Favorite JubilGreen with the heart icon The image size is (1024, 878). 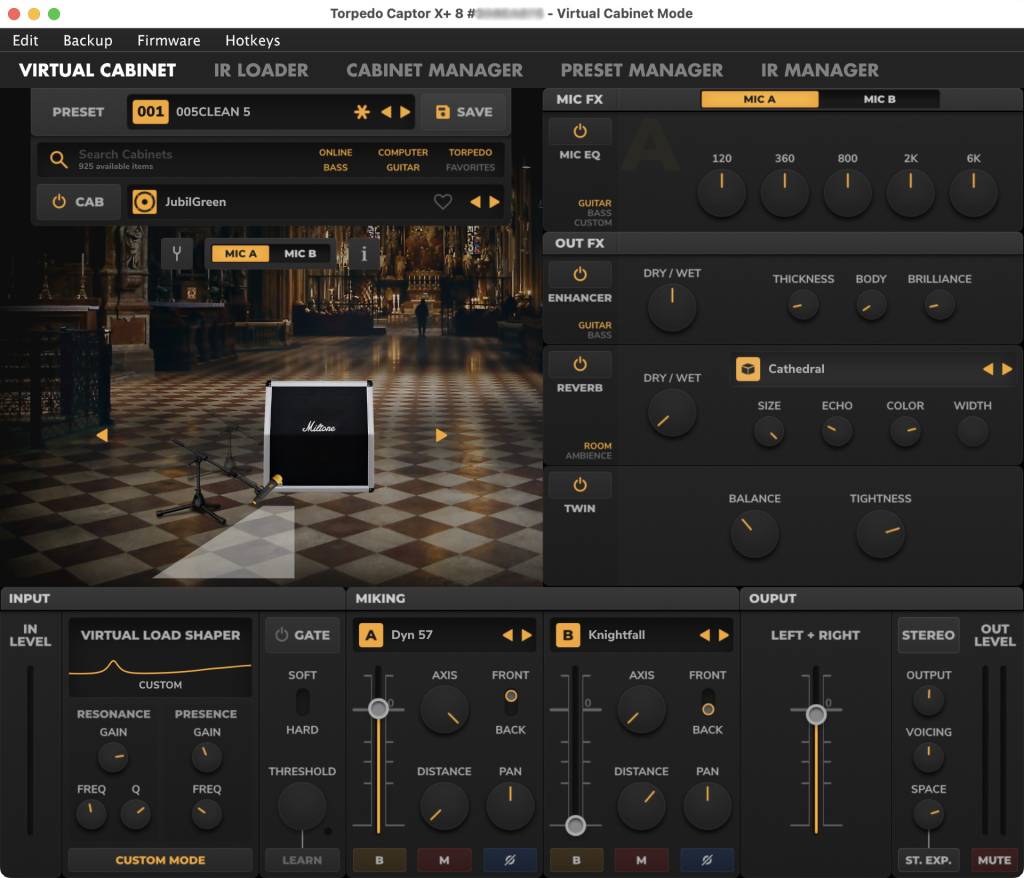coord(443,202)
